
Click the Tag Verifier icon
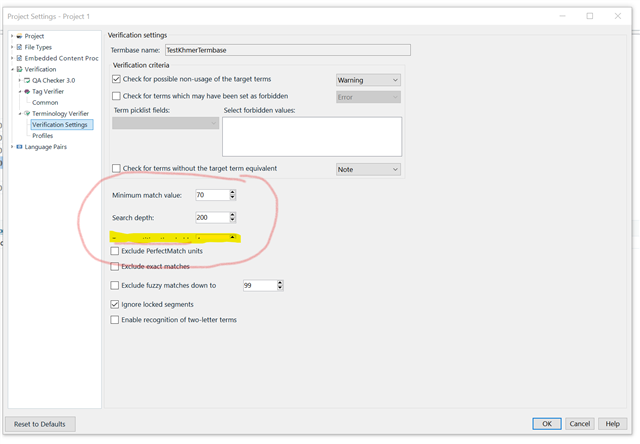pyautogui.click(x=27, y=91)
